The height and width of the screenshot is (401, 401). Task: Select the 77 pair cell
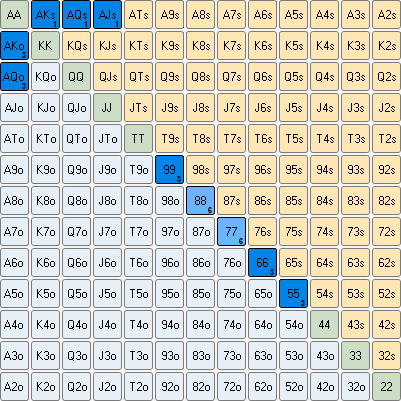click(231, 232)
